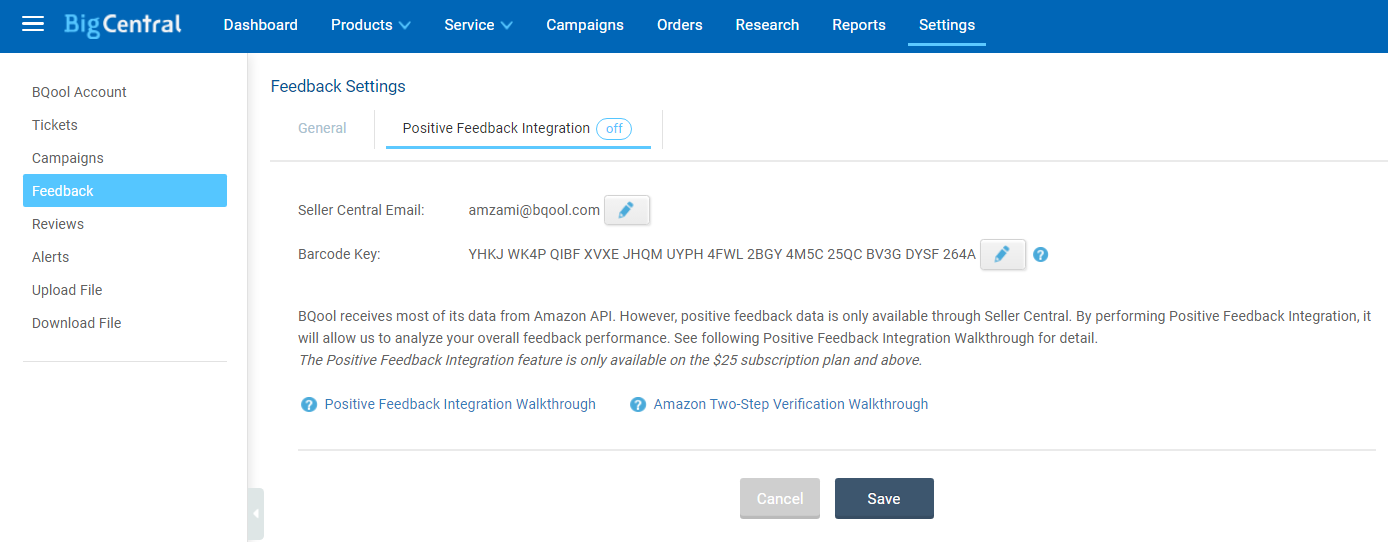Click help icon next to Barcode Key

point(1041,255)
